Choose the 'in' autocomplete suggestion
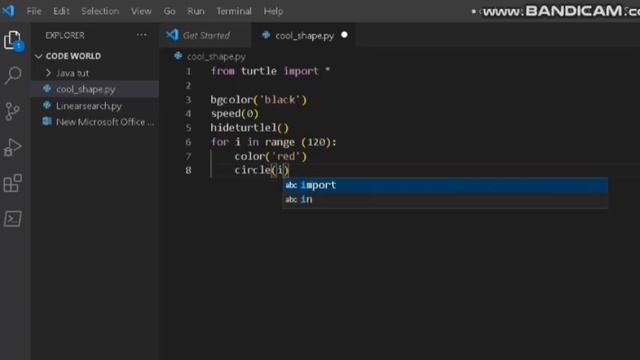 [x=445, y=199]
